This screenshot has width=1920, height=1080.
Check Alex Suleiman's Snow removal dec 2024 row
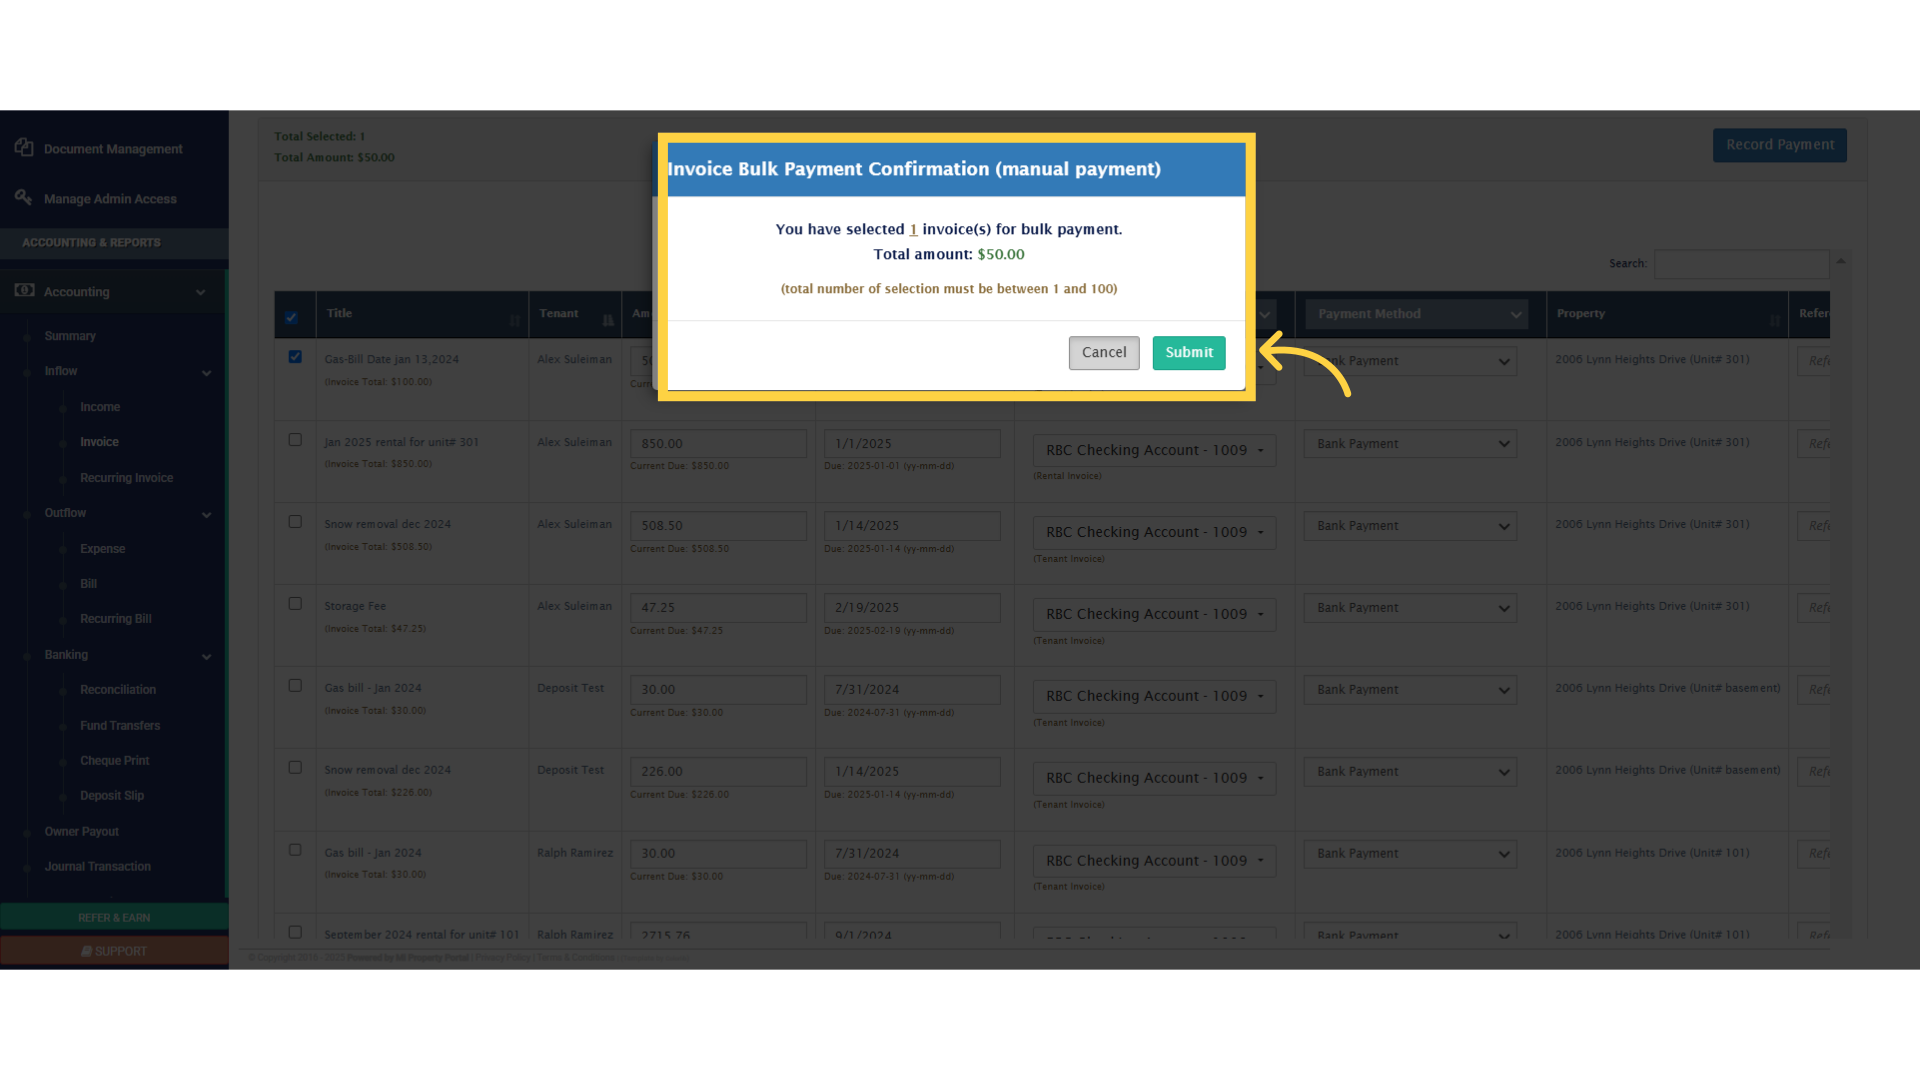pos(295,522)
